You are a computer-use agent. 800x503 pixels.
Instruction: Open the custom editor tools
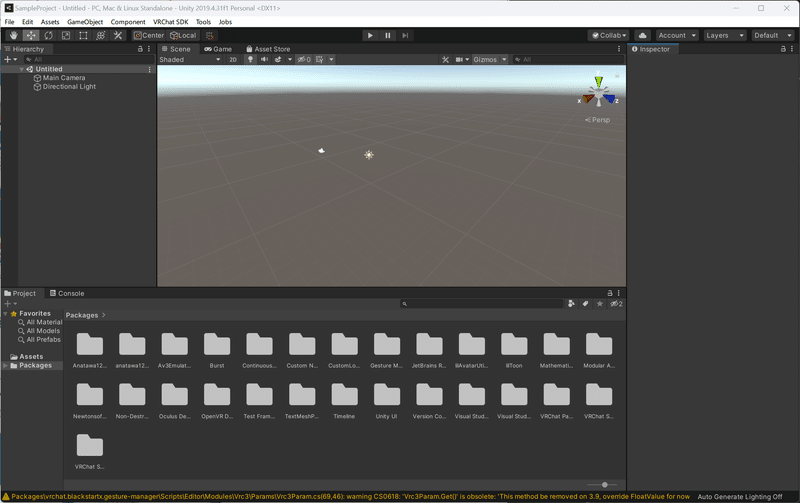coord(118,35)
